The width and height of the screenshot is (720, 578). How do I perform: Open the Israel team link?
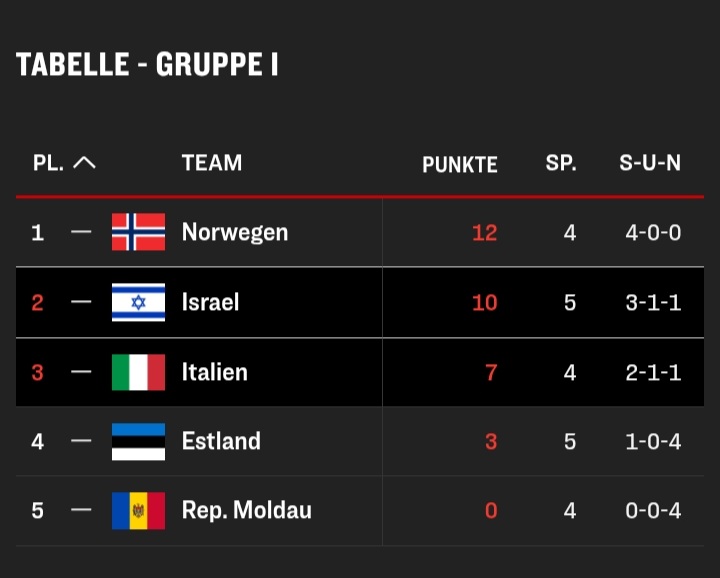[x=210, y=302]
